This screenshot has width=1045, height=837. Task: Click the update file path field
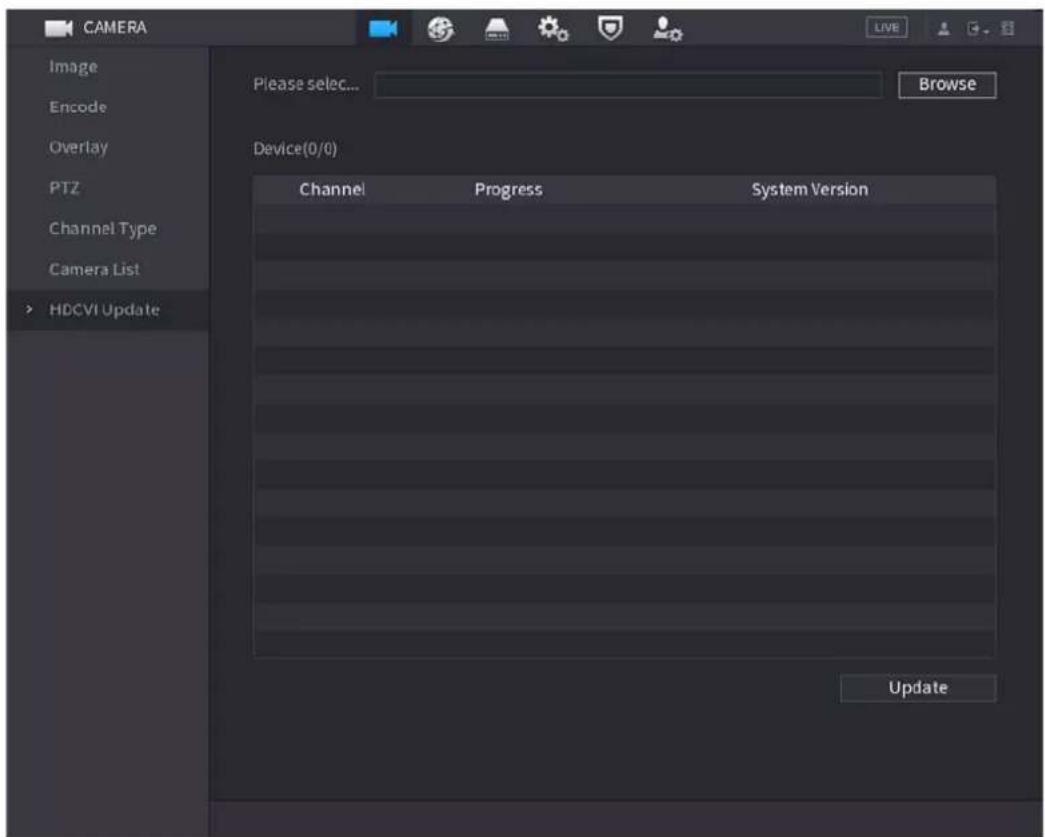(628, 85)
